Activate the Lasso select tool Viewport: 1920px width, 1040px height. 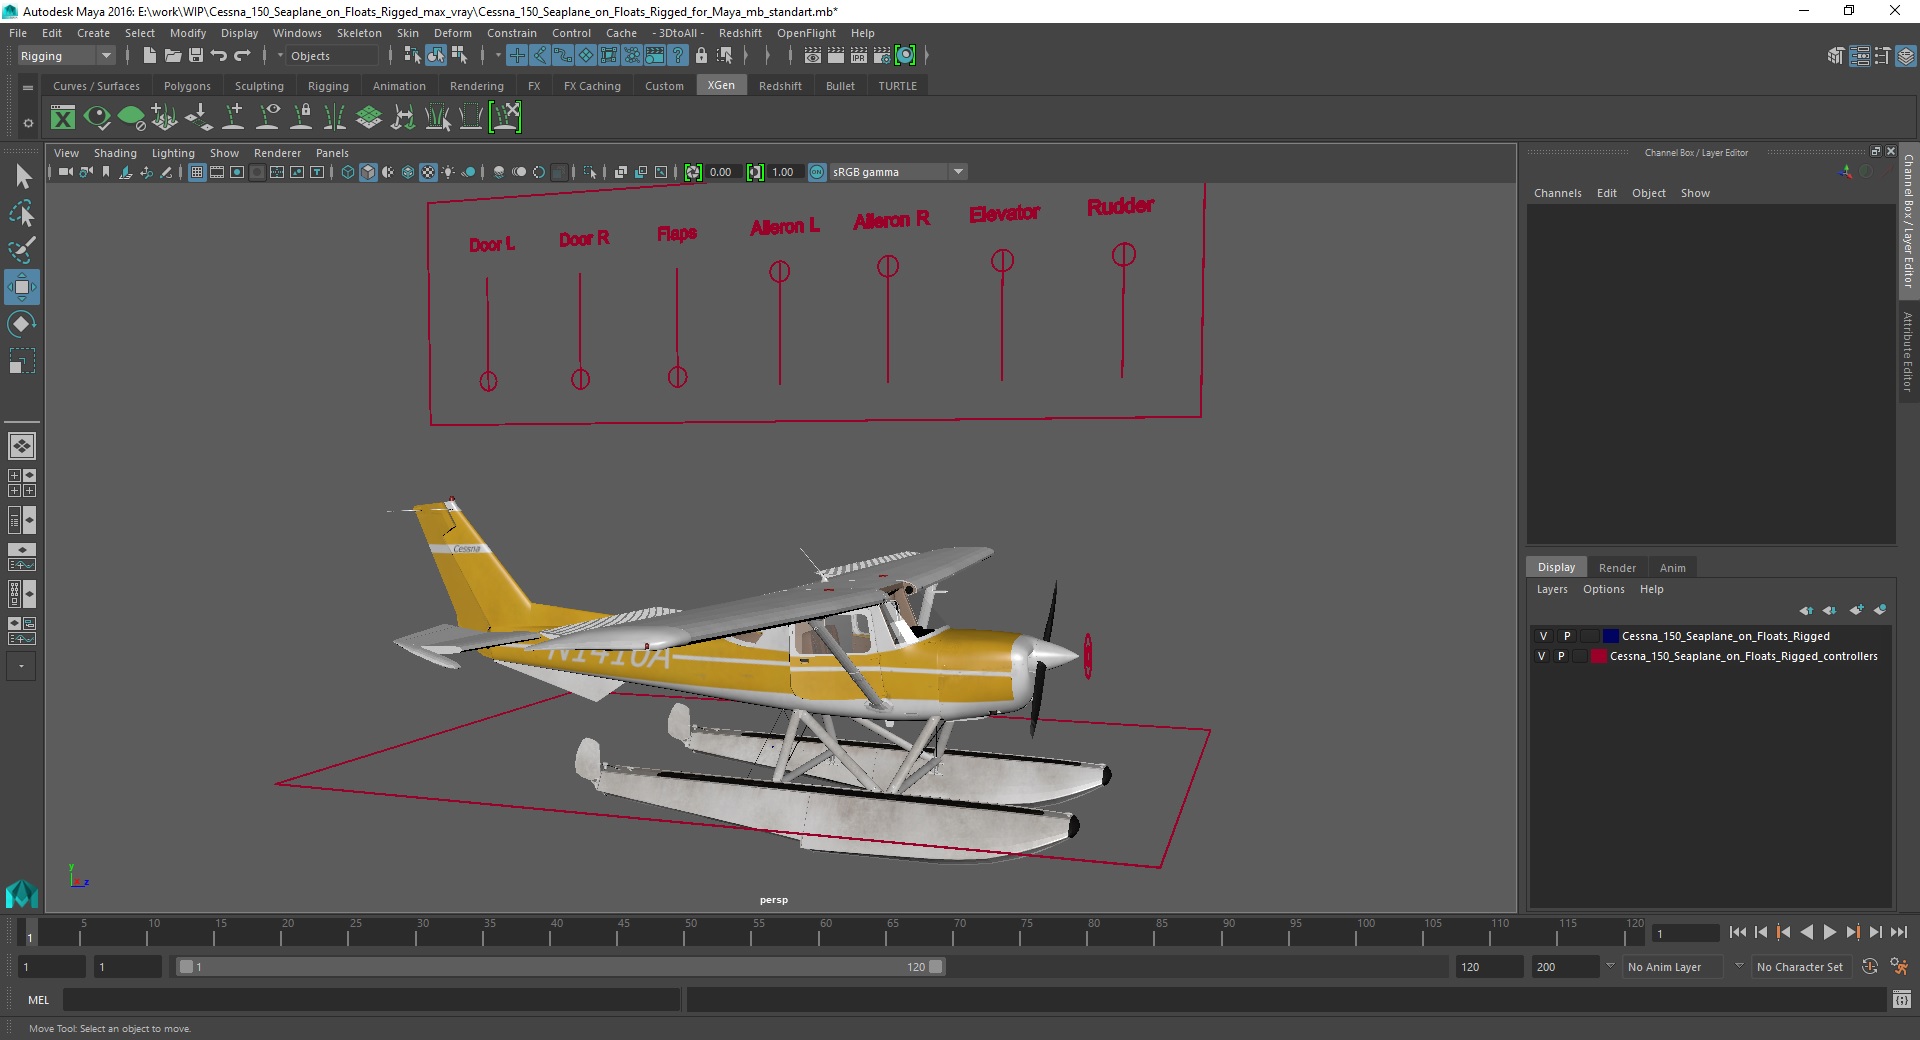[22, 214]
